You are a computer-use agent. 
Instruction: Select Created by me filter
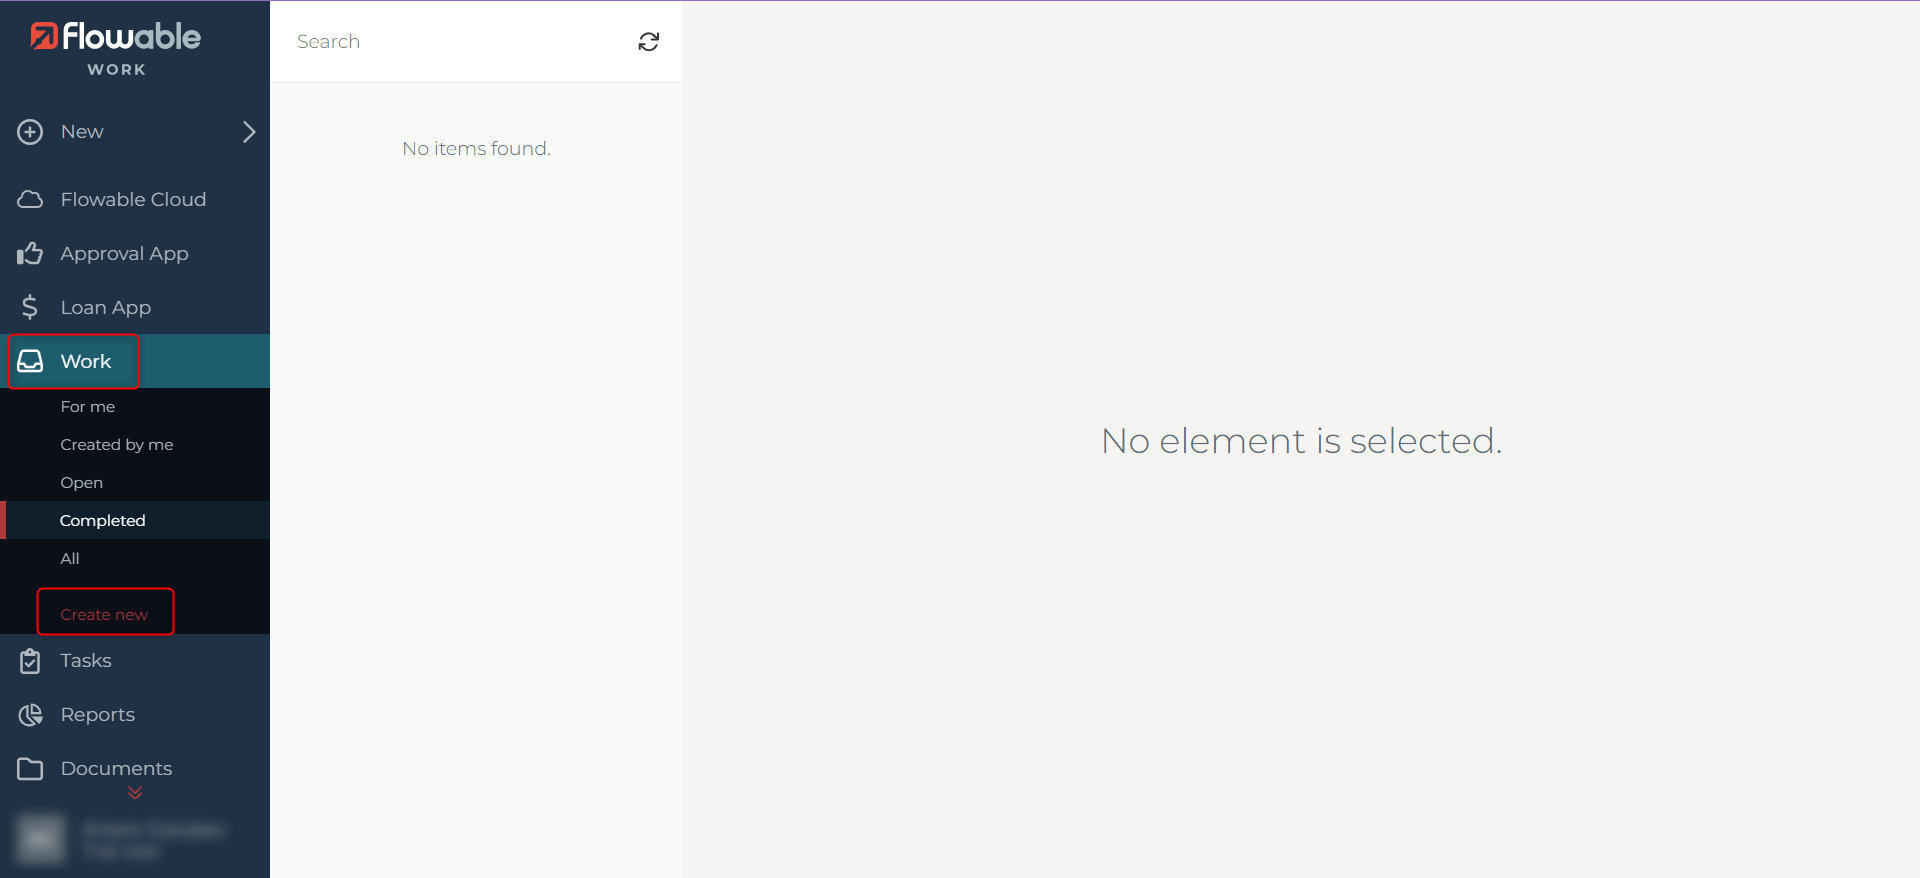[x=116, y=445]
